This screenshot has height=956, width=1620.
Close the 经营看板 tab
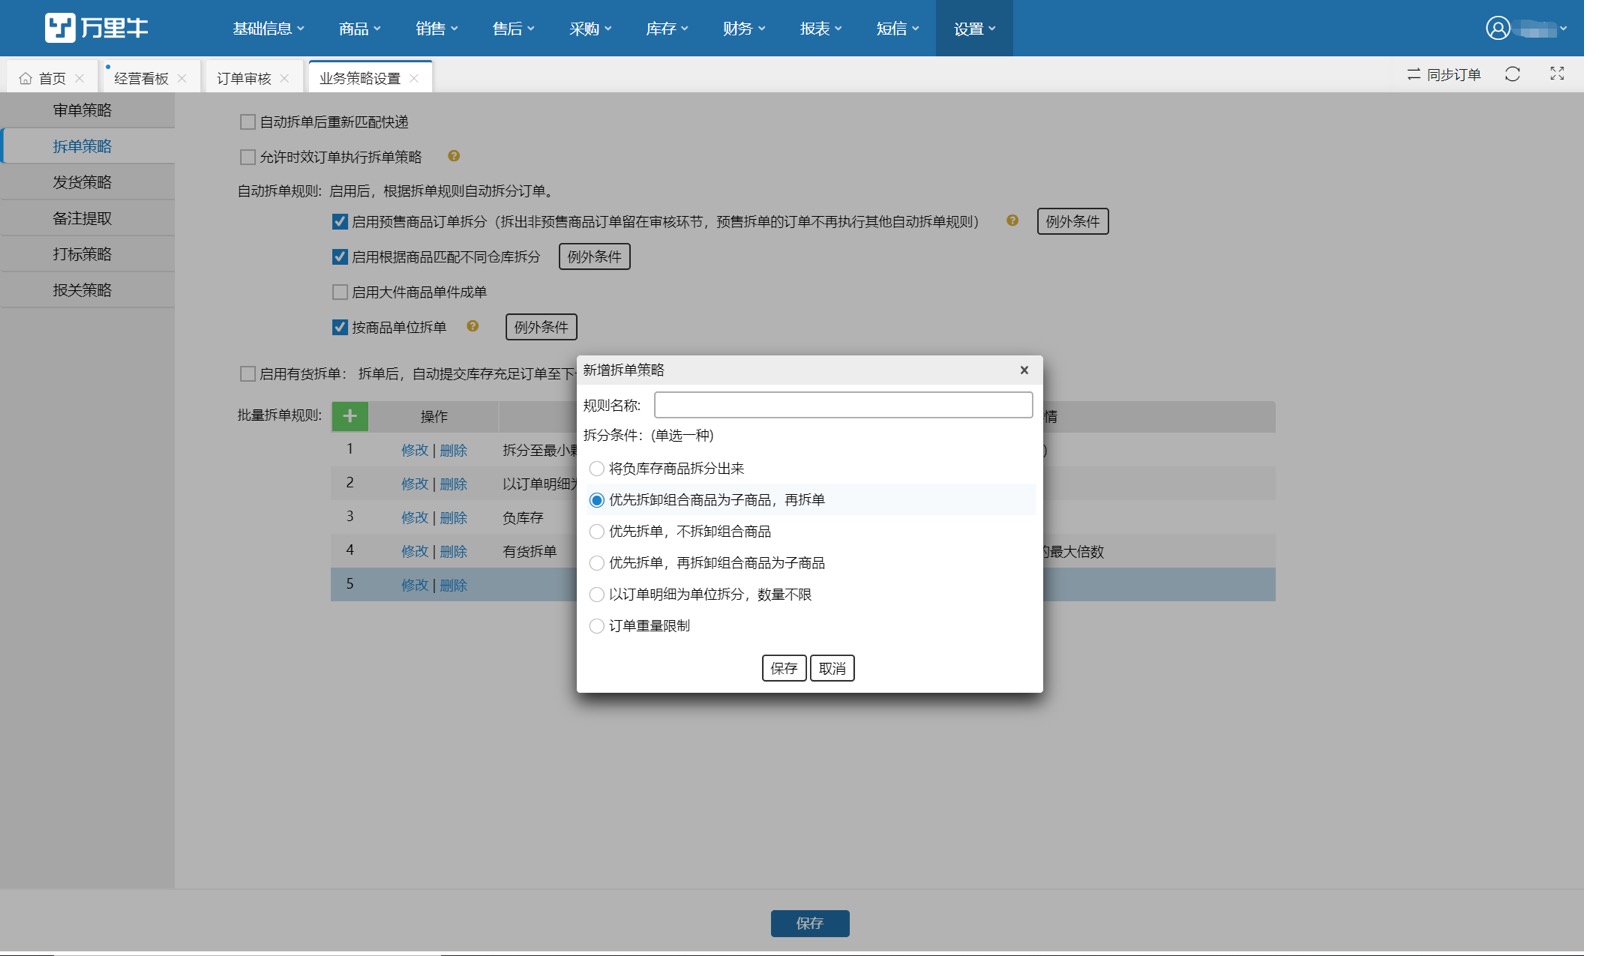[182, 78]
